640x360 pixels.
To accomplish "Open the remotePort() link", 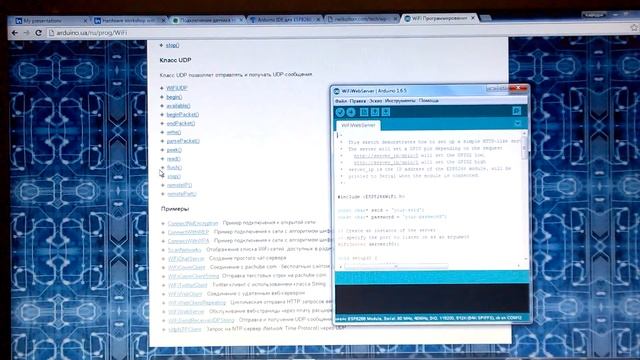I will 182,194.
